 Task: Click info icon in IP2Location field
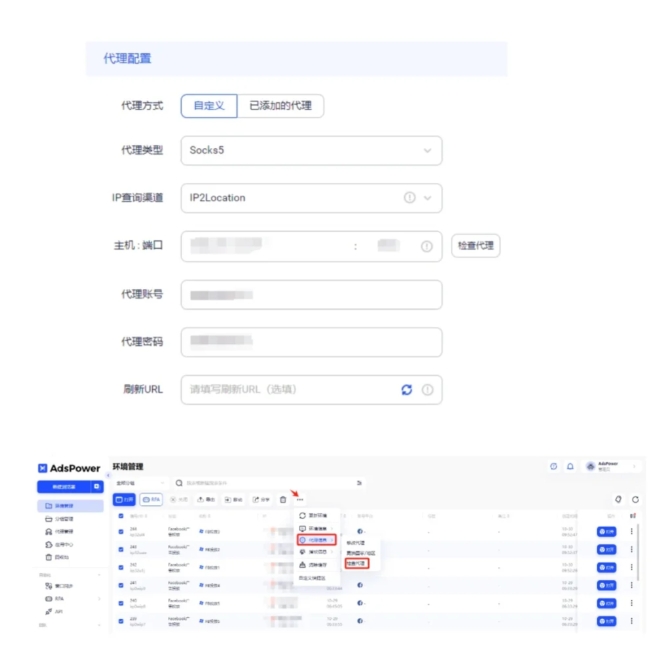tap(410, 198)
